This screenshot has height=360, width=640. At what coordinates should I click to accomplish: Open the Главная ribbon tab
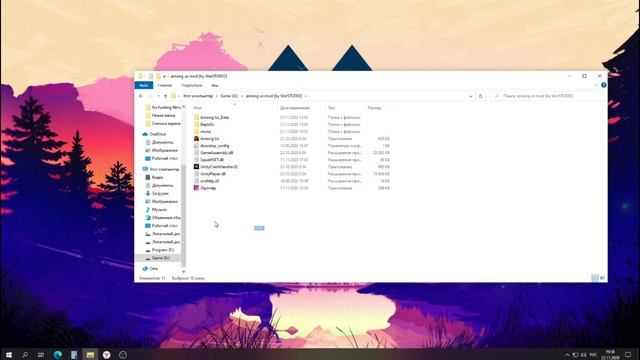(x=165, y=85)
